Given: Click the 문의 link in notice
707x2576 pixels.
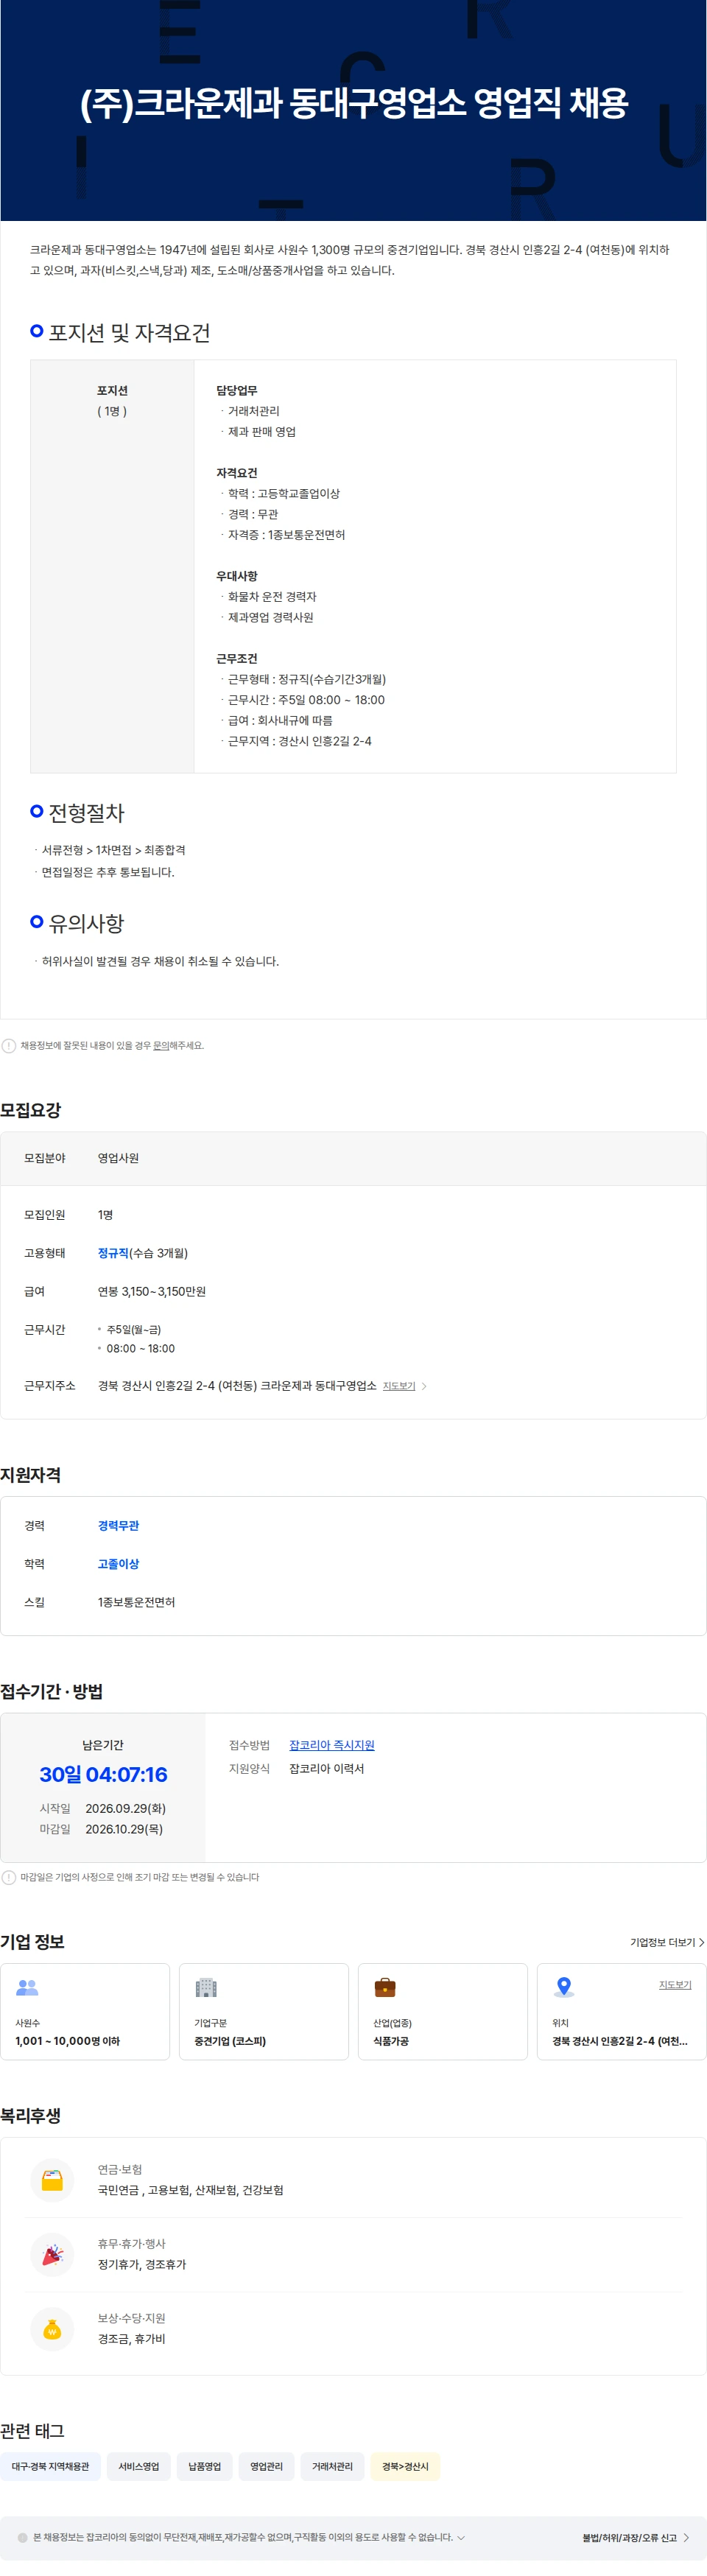Looking at the screenshot, I should click(x=160, y=1046).
